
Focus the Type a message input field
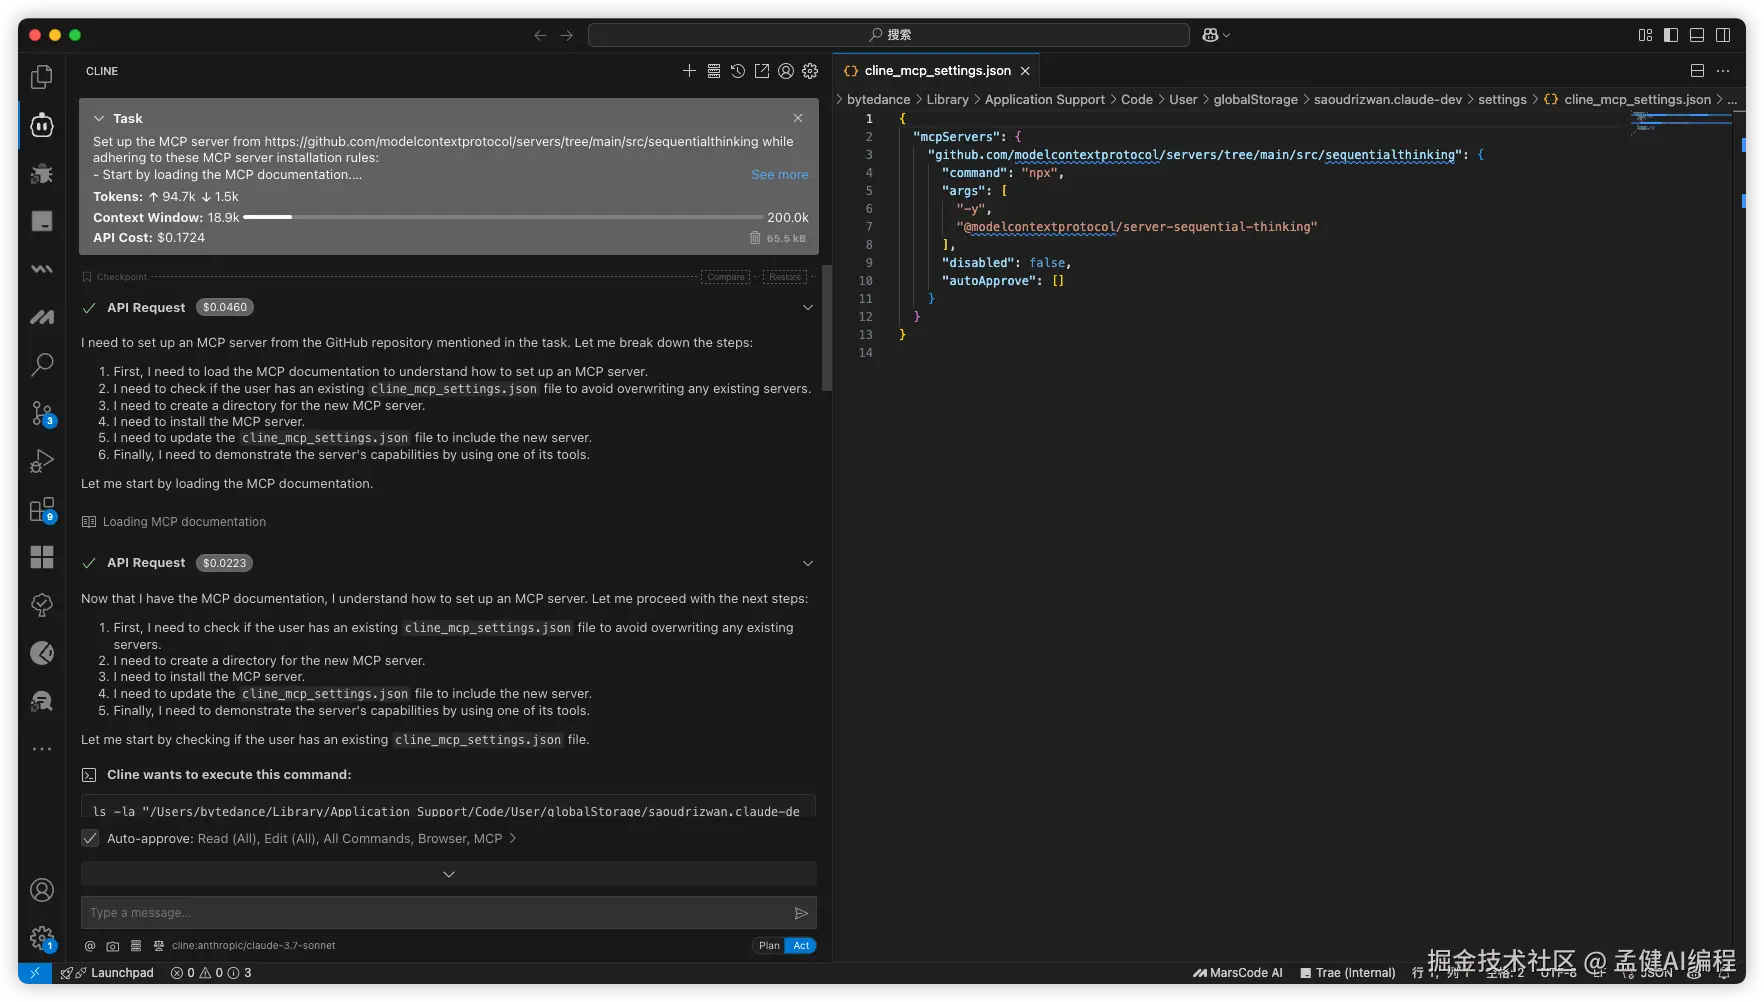[x=436, y=913]
